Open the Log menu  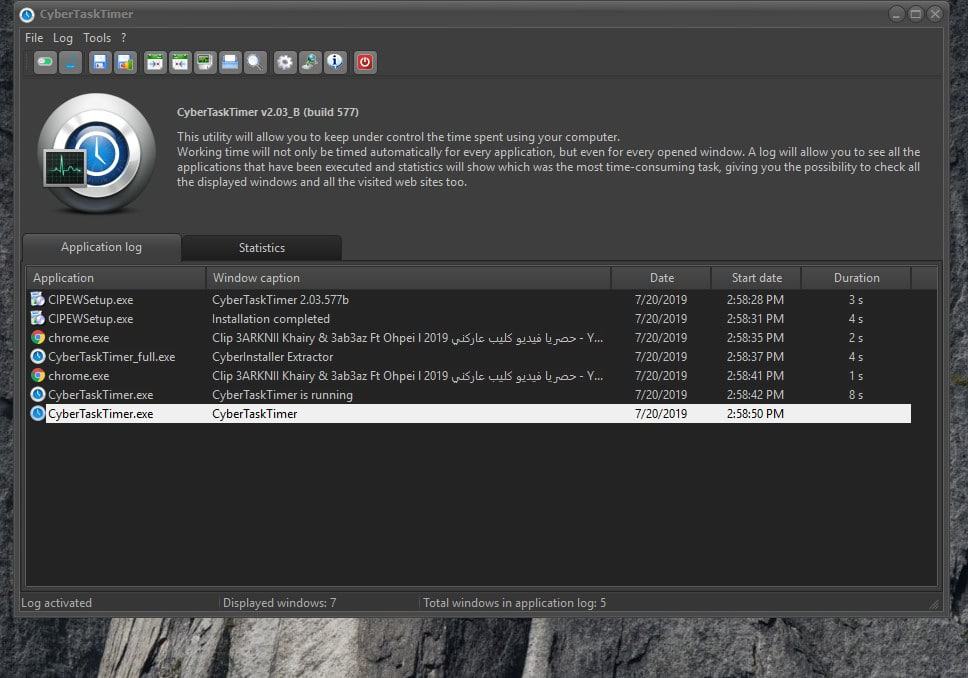pyautogui.click(x=63, y=38)
